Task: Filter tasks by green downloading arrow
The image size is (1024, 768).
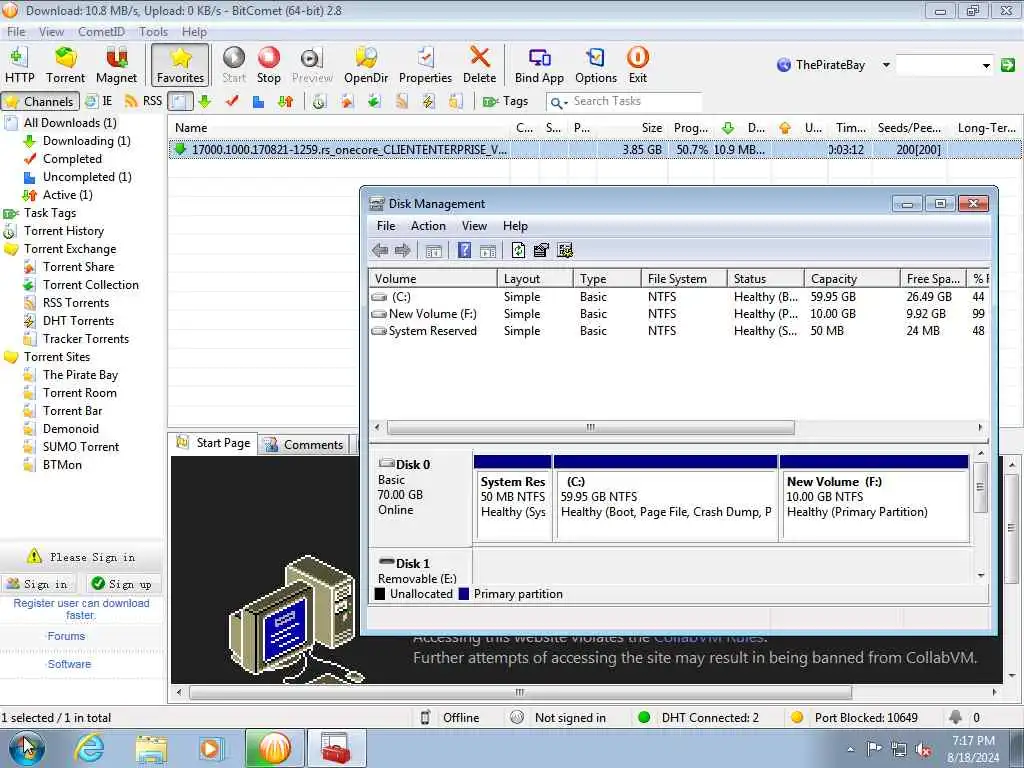Action: [204, 101]
